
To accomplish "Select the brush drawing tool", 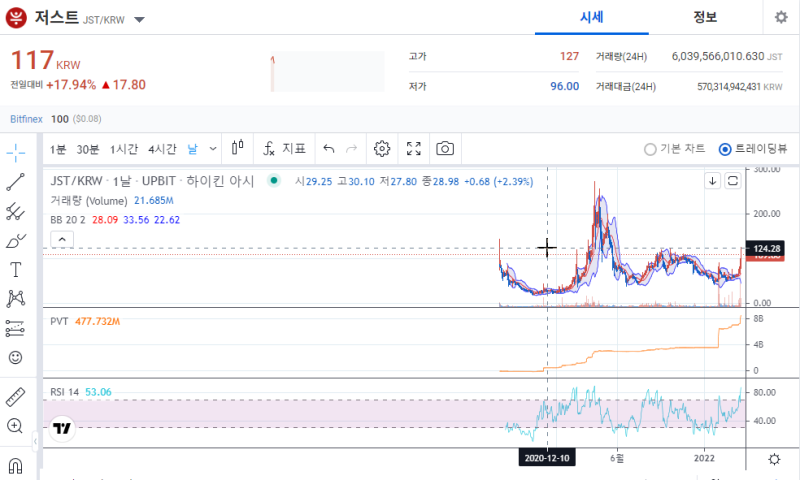I will coord(15,240).
